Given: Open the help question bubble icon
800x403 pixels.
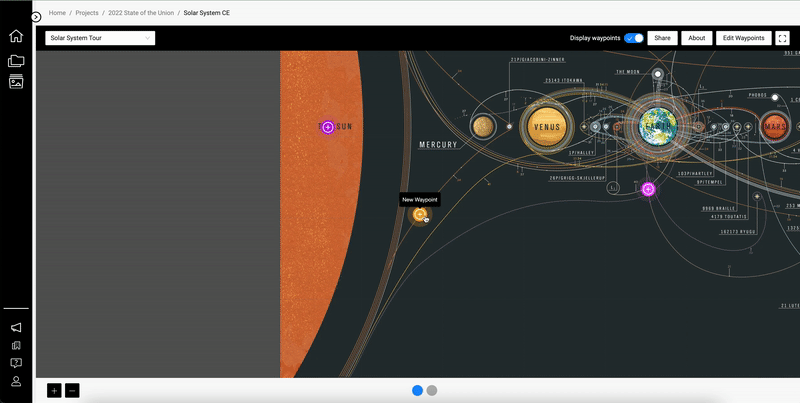Looking at the screenshot, I should pyautogui.click(x=16, y=363).
